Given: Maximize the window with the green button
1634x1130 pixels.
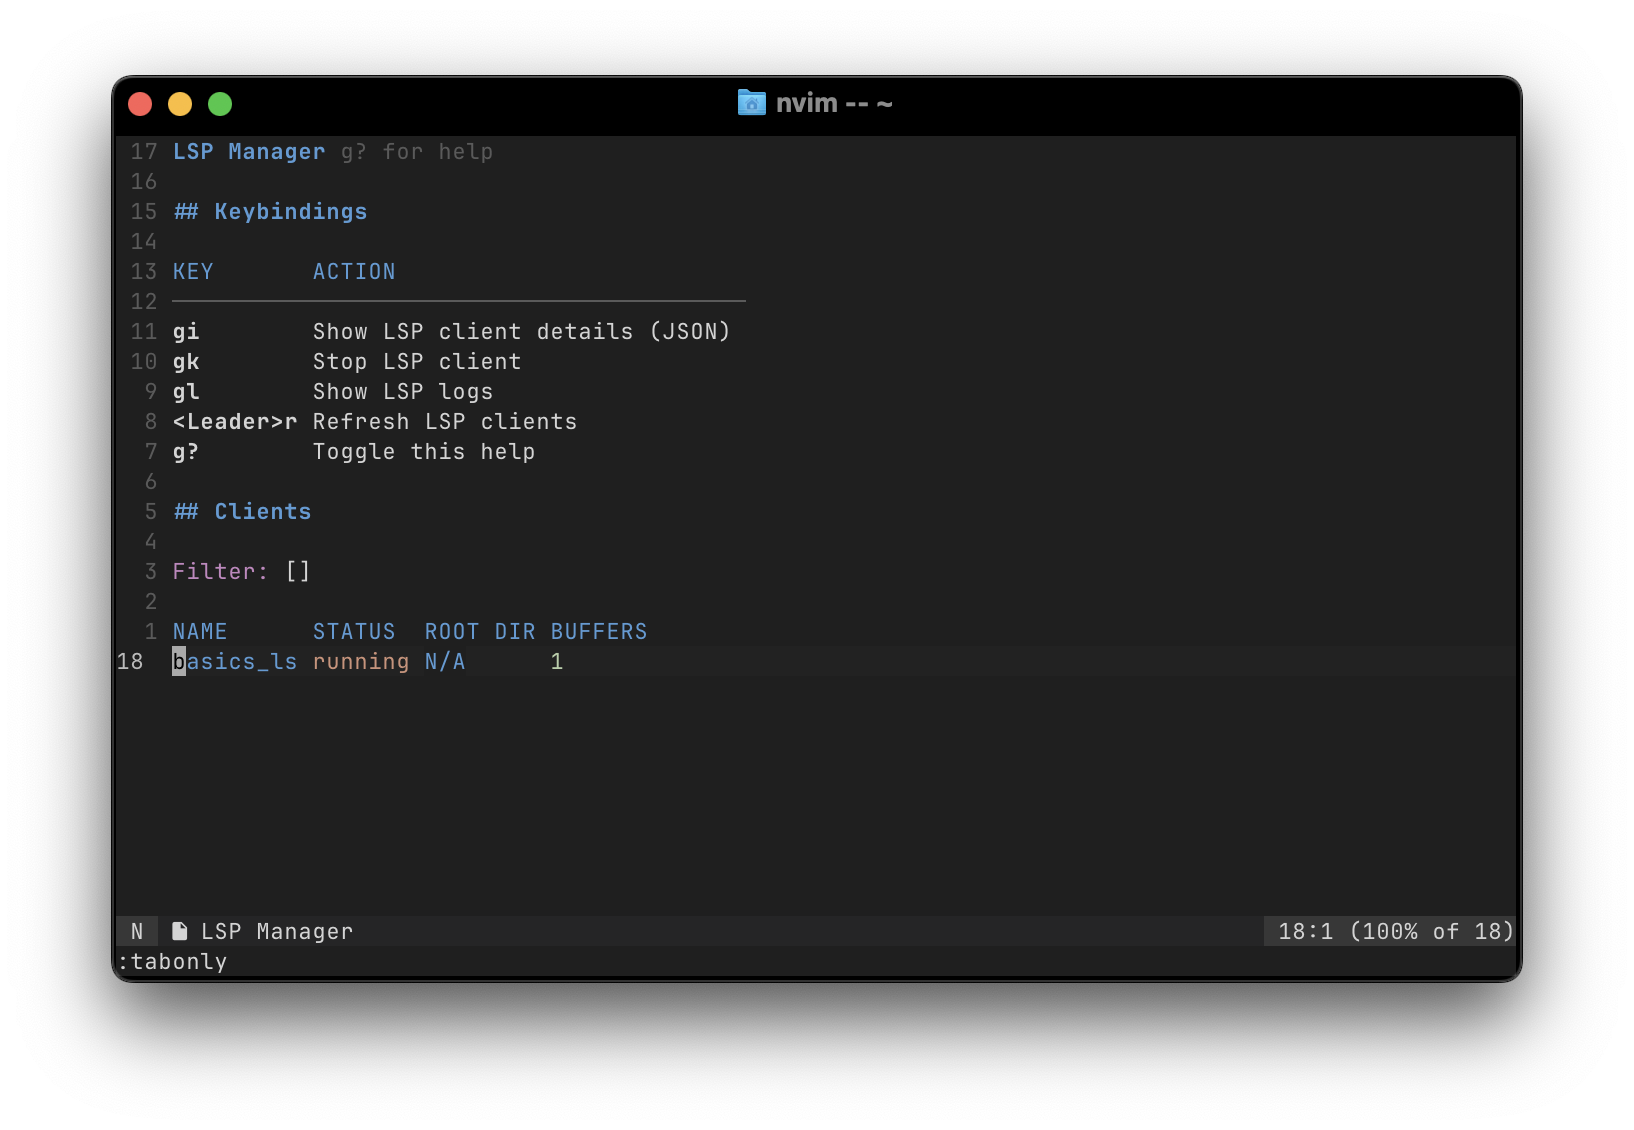Looking at the screenshot, I should point(220,104).
